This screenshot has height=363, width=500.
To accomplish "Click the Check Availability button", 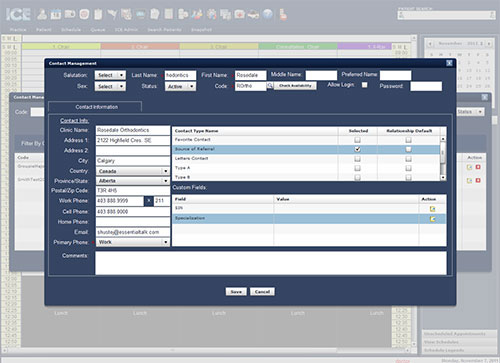I will (x=295, y=86).
